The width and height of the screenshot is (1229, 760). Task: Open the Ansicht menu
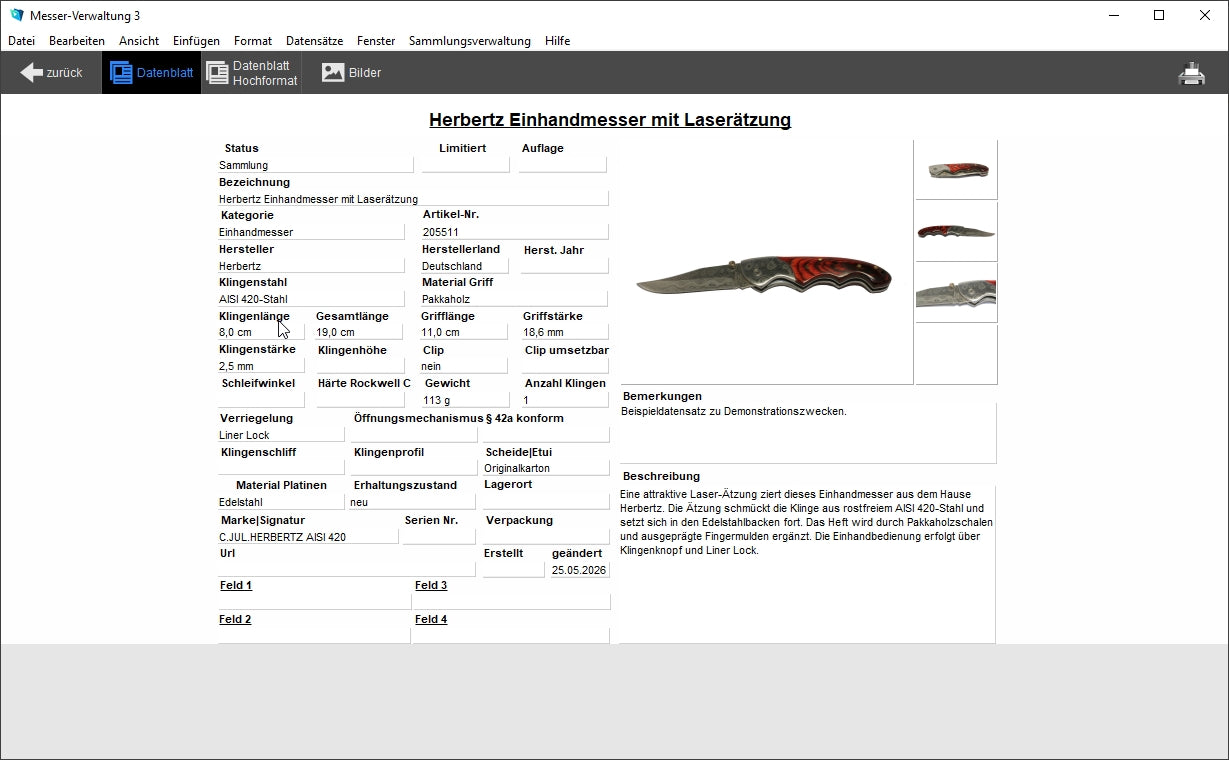(x=139, y=41)
